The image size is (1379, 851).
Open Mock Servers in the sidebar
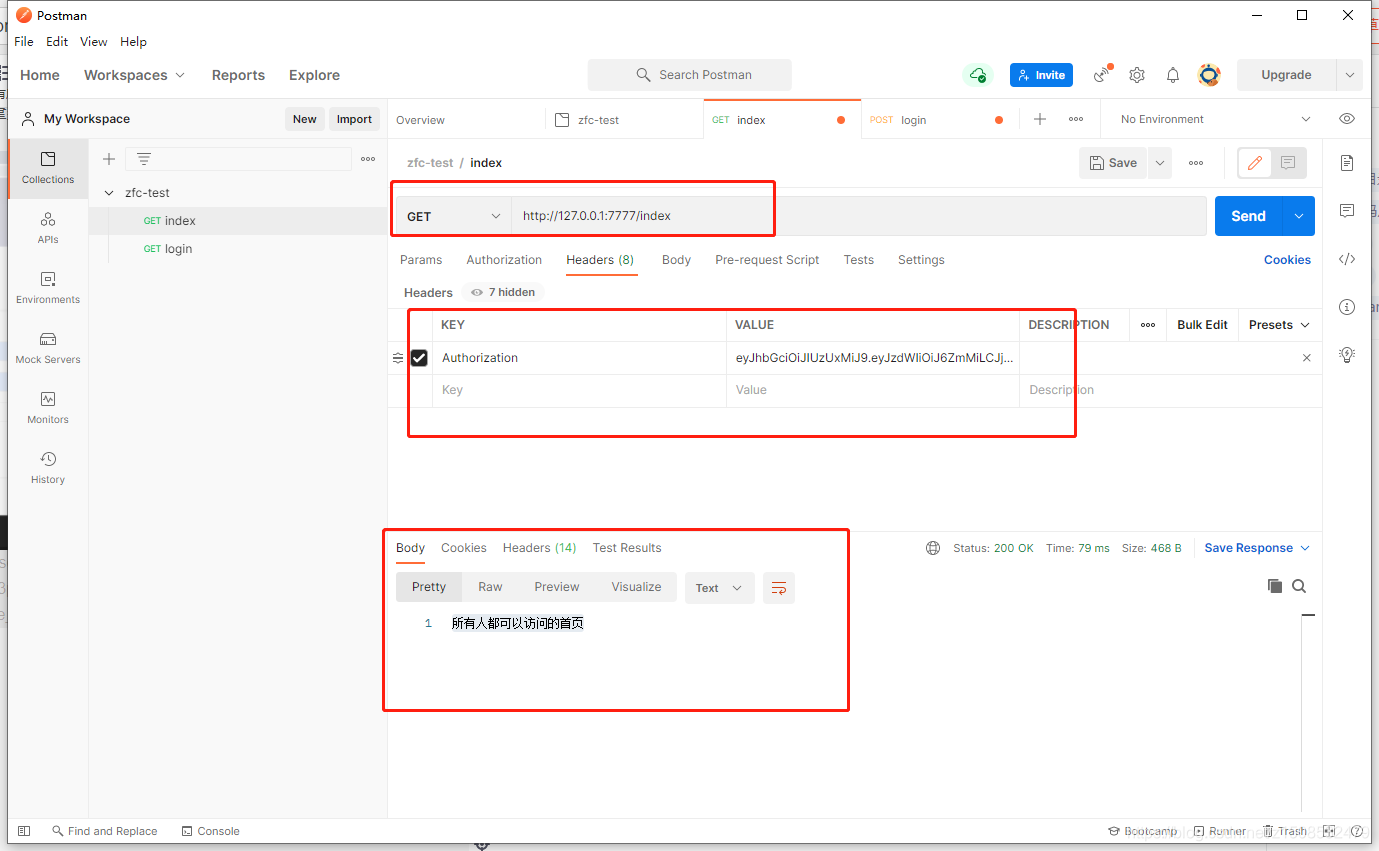pos(48,348)
